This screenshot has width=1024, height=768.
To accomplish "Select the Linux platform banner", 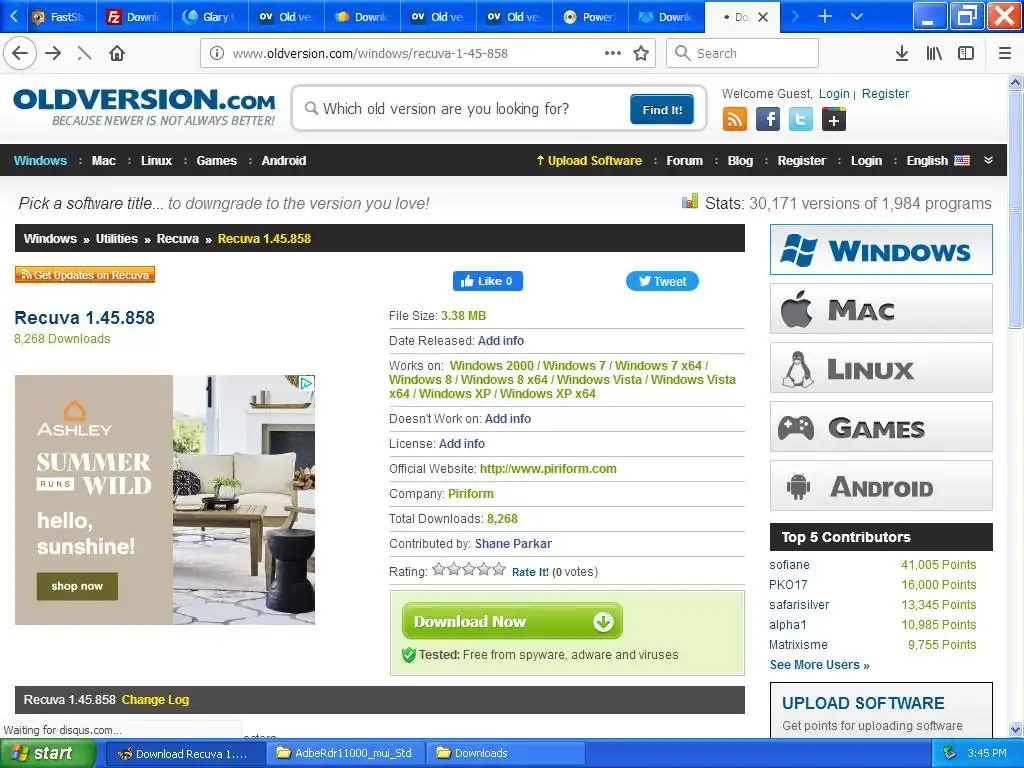I will click(881, 368).
